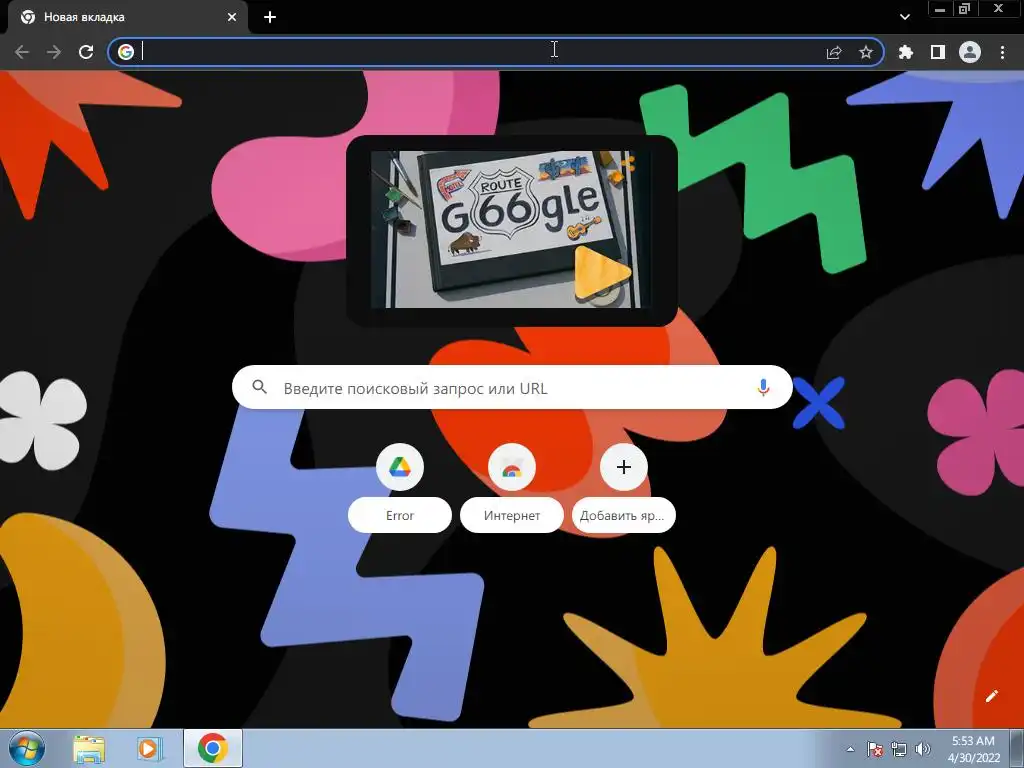Click the Show desktop strip
The image size is (1024, 768).
point(1017,749)
